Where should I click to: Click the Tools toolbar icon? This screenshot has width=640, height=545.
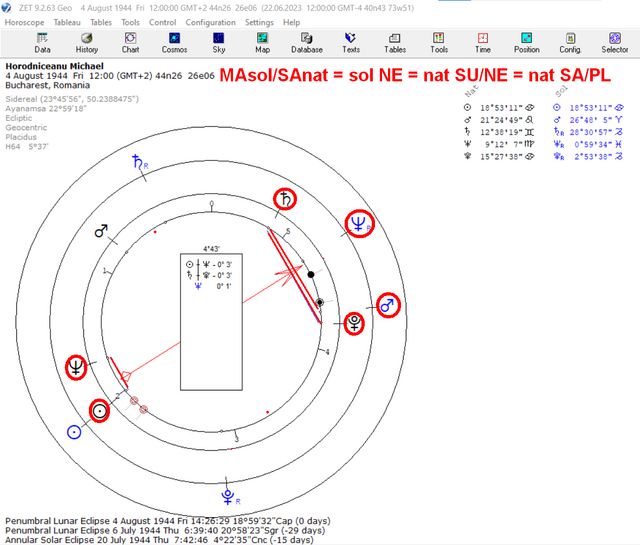coord(439,43)
